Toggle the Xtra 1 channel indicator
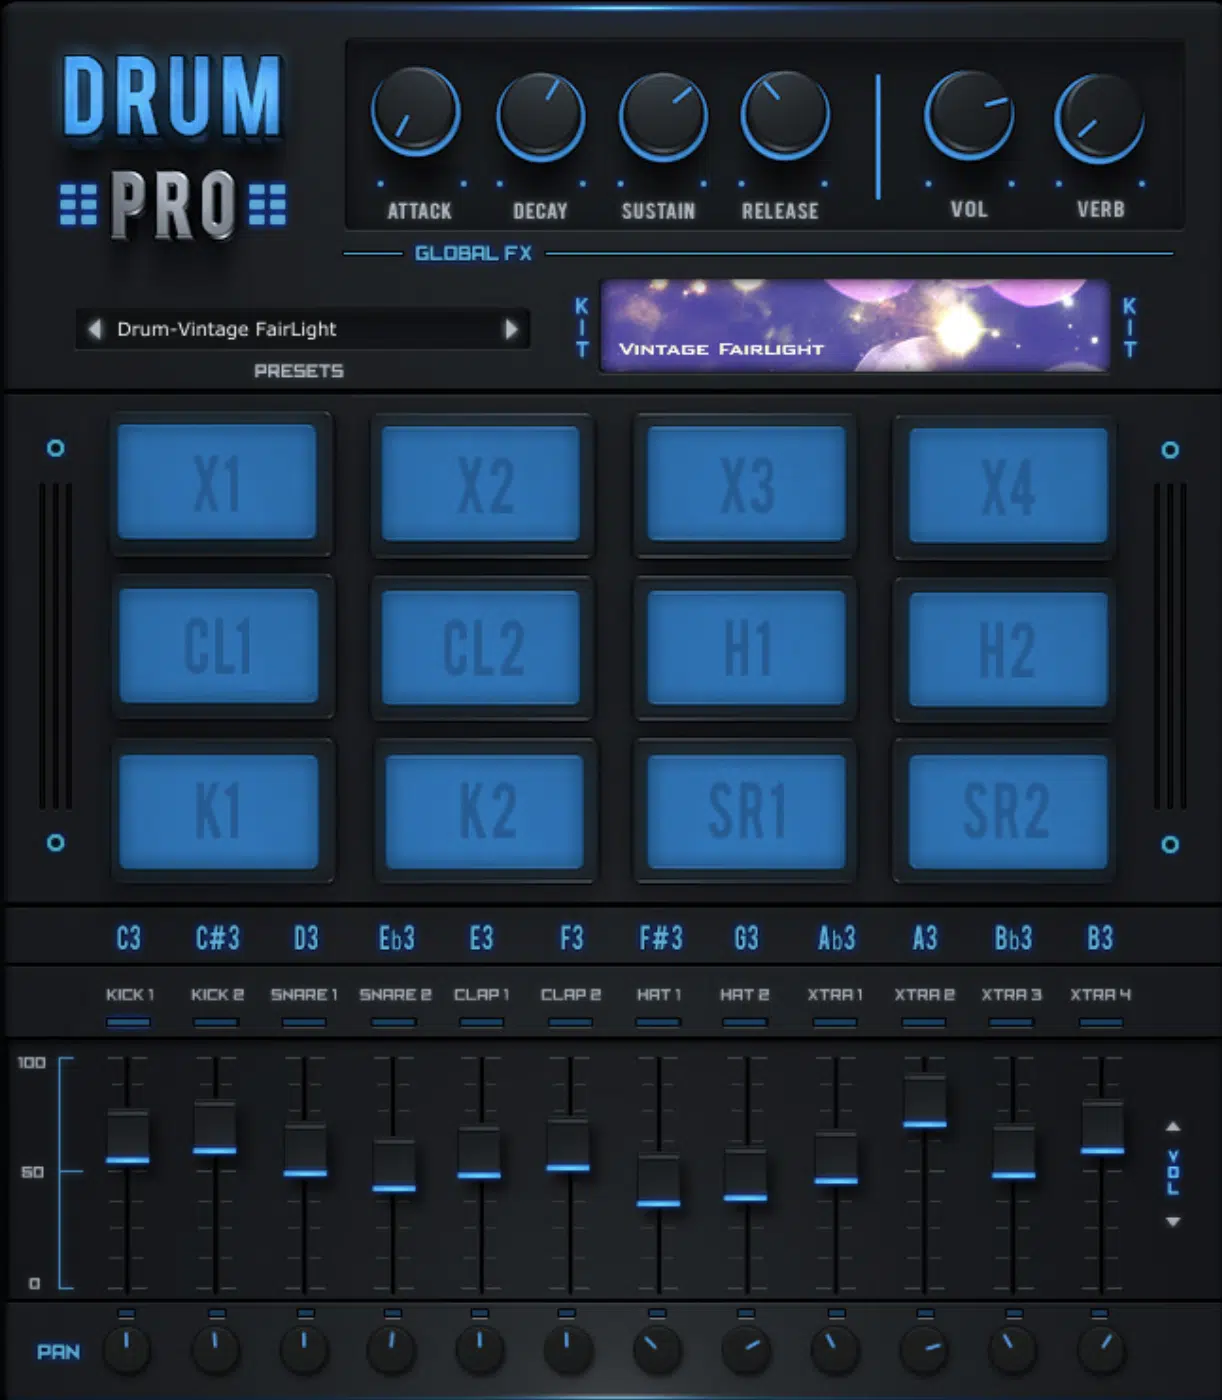 (835, 1022)
